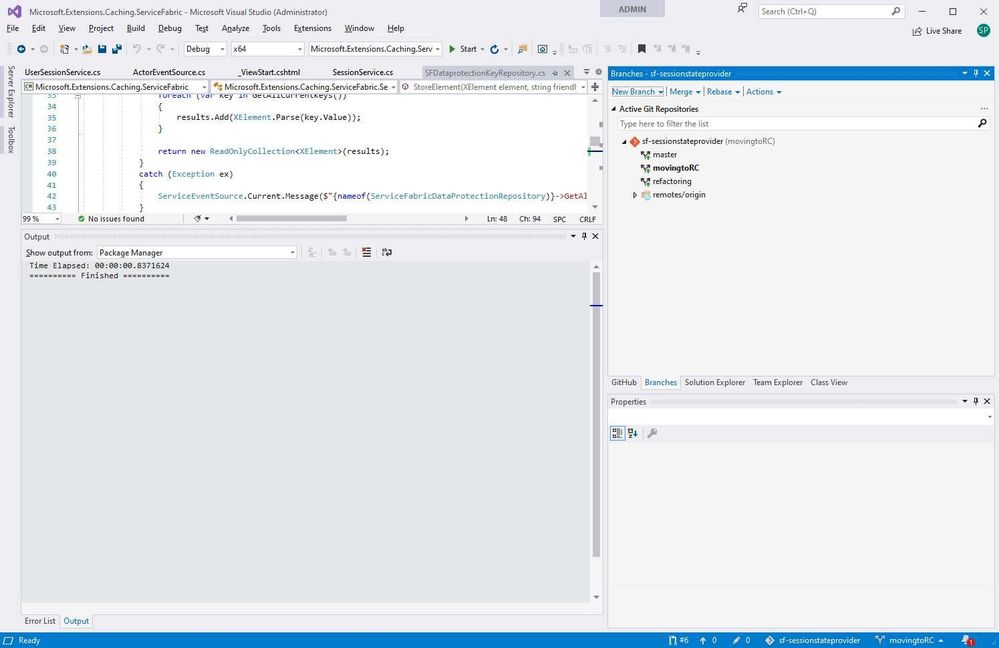999x648 pixels.
Task: Click the Categorized icon in Properties panel
Action: (x=617, y=433)
